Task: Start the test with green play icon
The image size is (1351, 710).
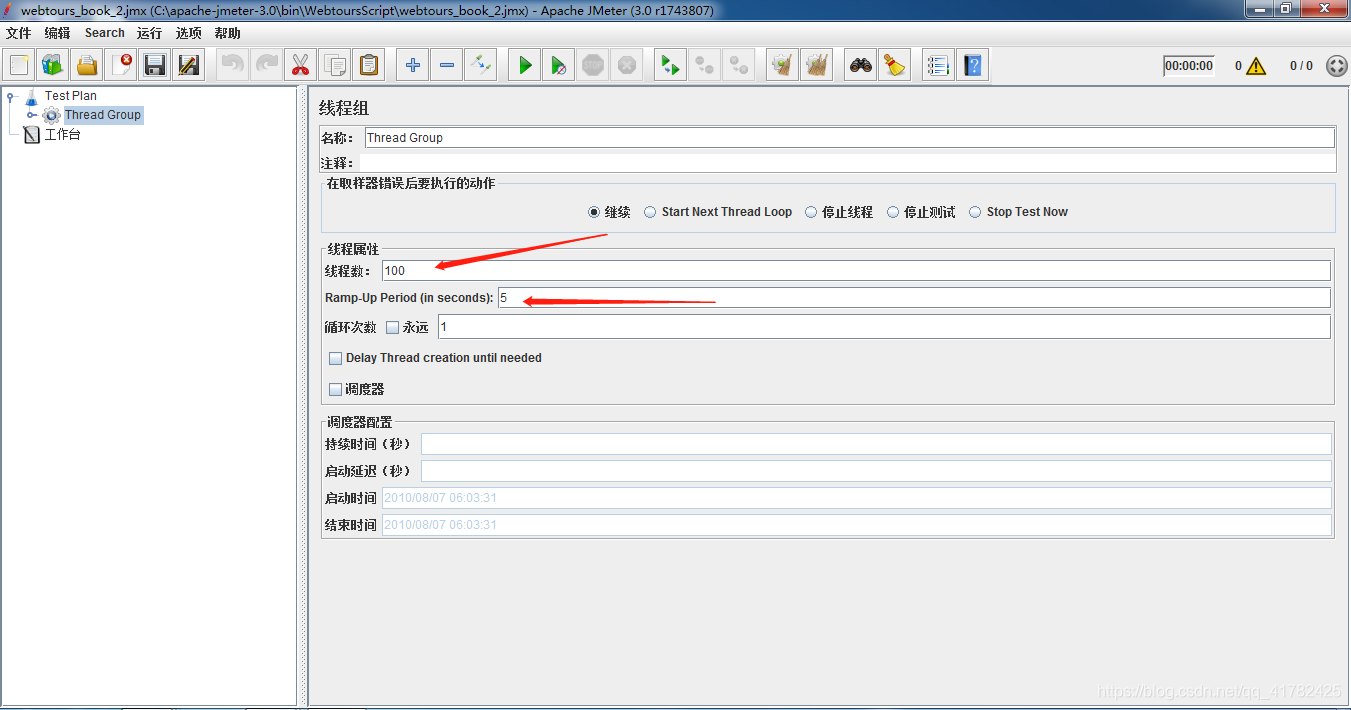Action: click(x=525, y=66)
